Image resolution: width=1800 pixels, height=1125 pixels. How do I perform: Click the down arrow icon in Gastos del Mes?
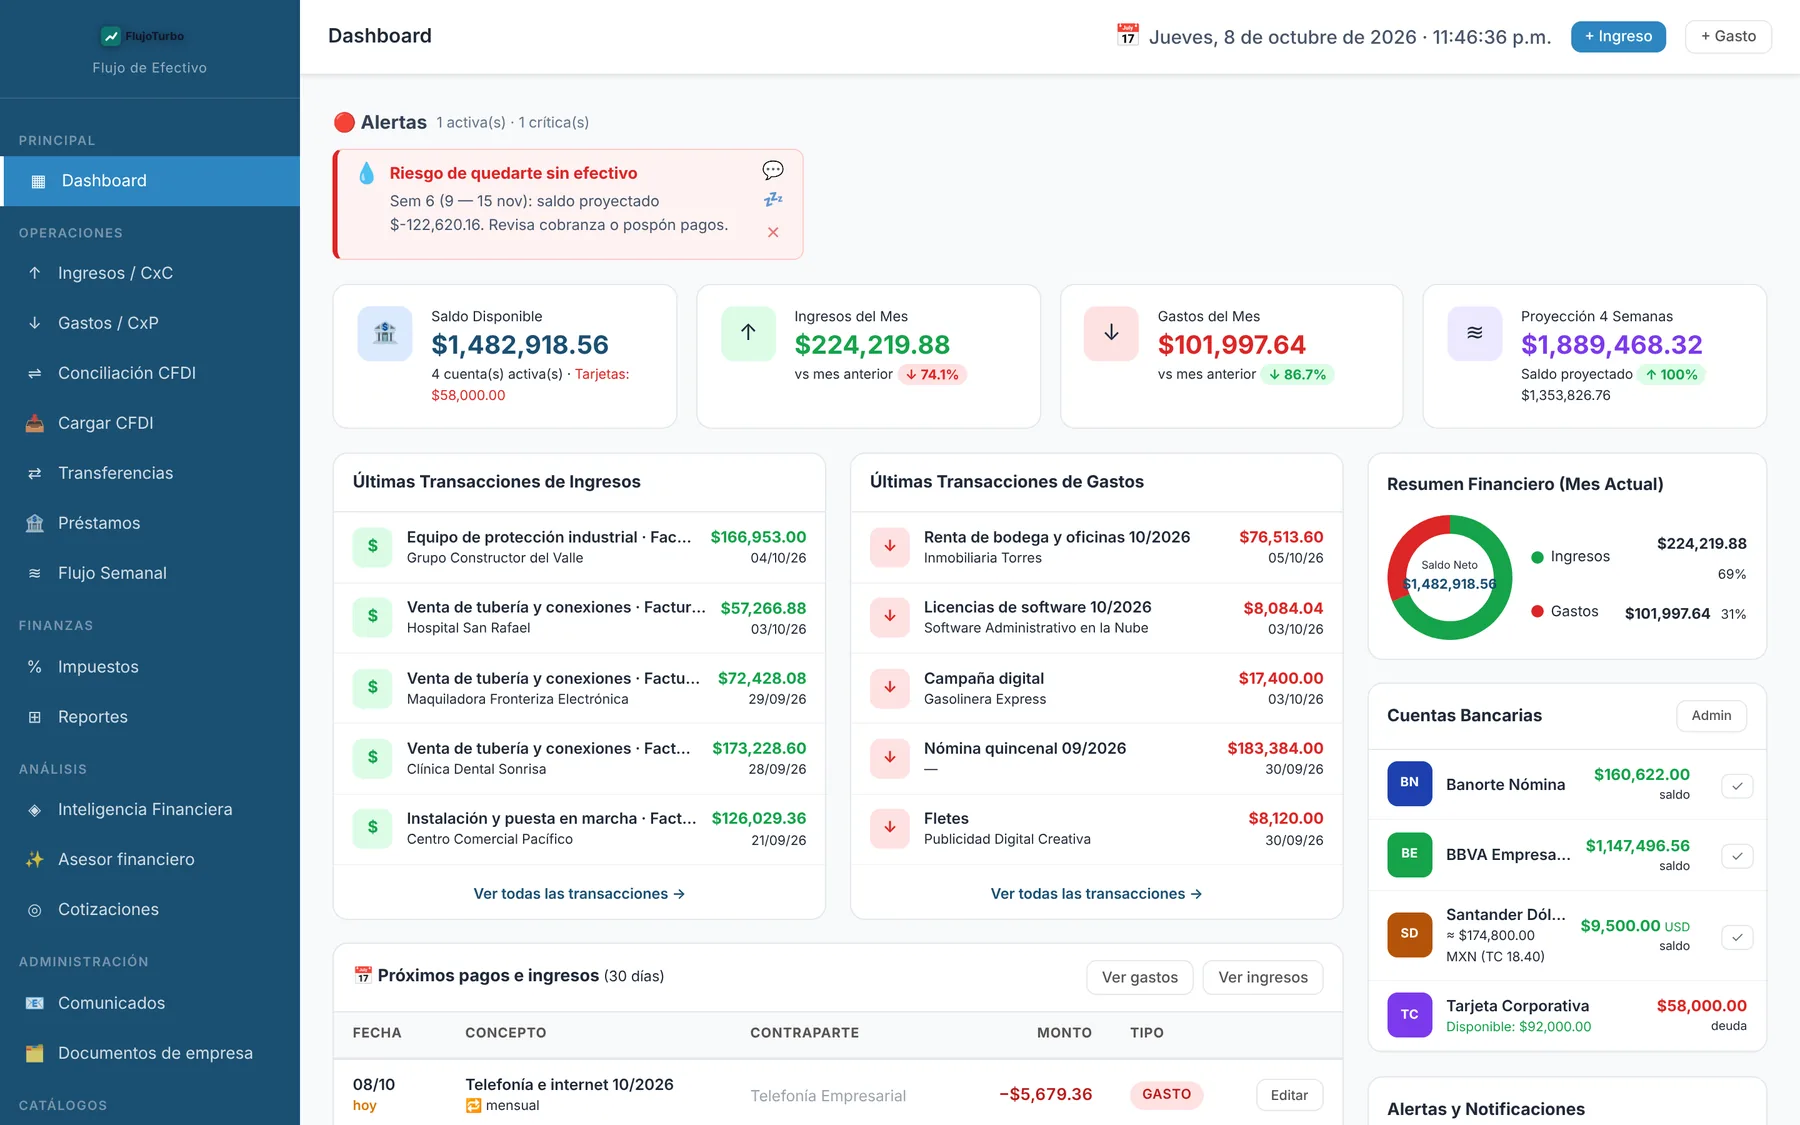coord(1111,333)
